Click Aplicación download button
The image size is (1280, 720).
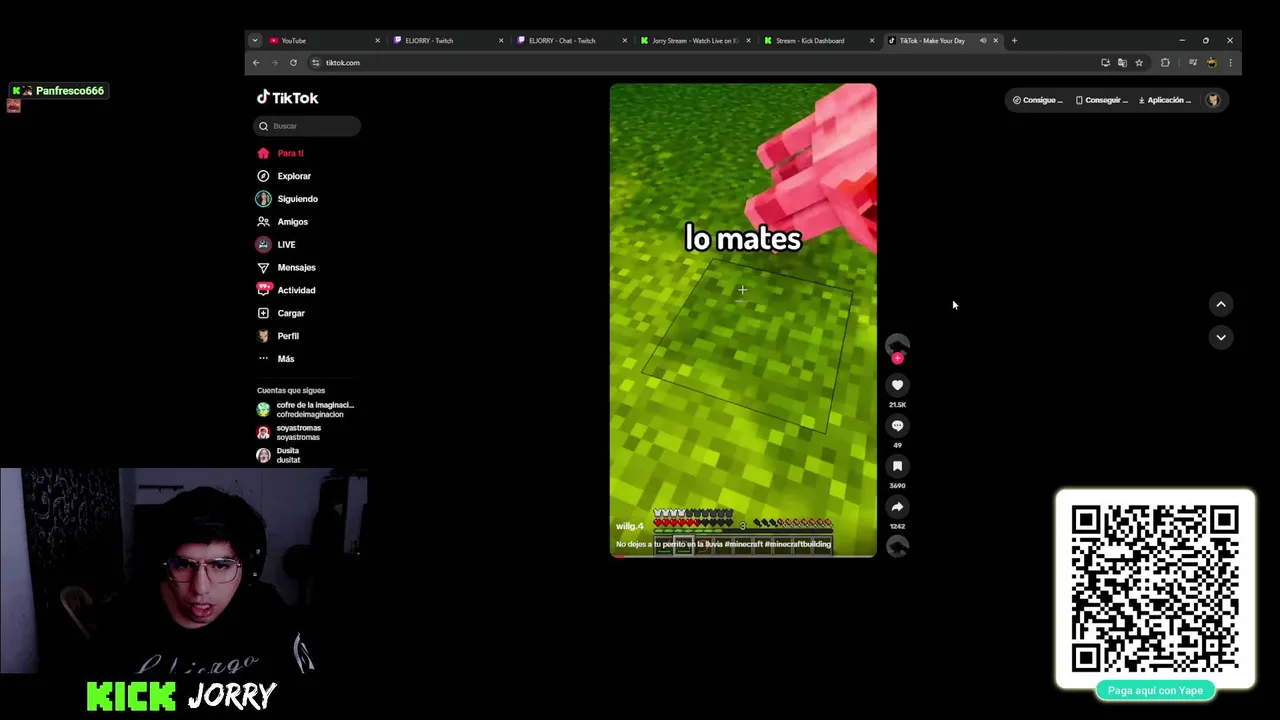pos(1165,100)
